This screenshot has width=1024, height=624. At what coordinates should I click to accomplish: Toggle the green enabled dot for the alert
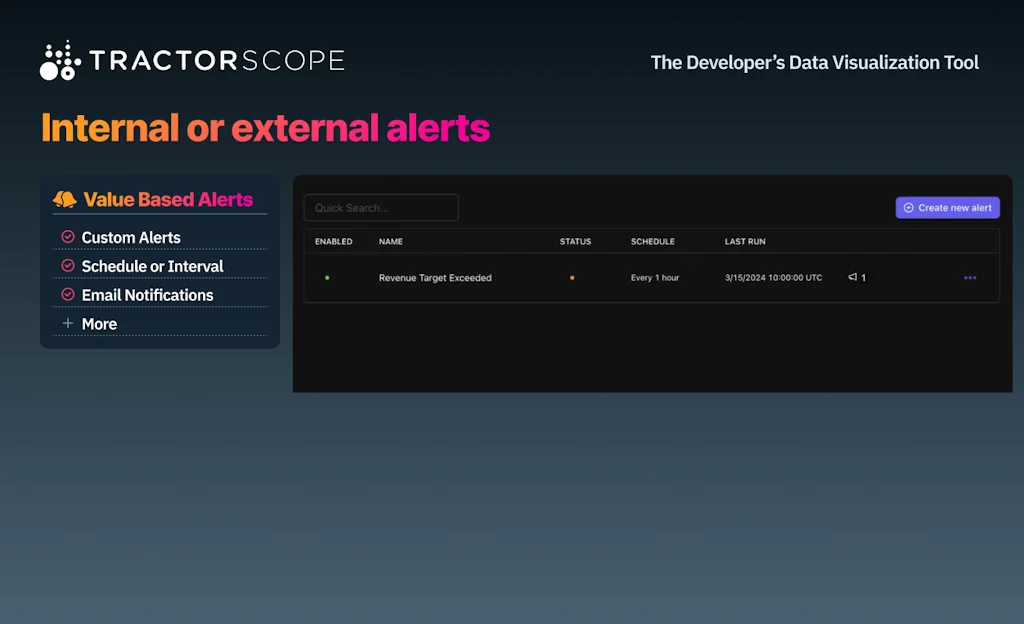pyautogui.click(x=327, y=278)
